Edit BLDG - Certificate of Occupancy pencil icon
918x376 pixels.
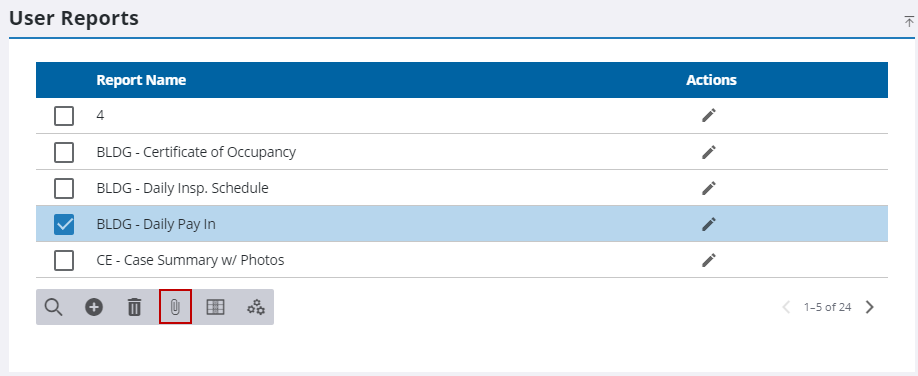tap(709, 152)
